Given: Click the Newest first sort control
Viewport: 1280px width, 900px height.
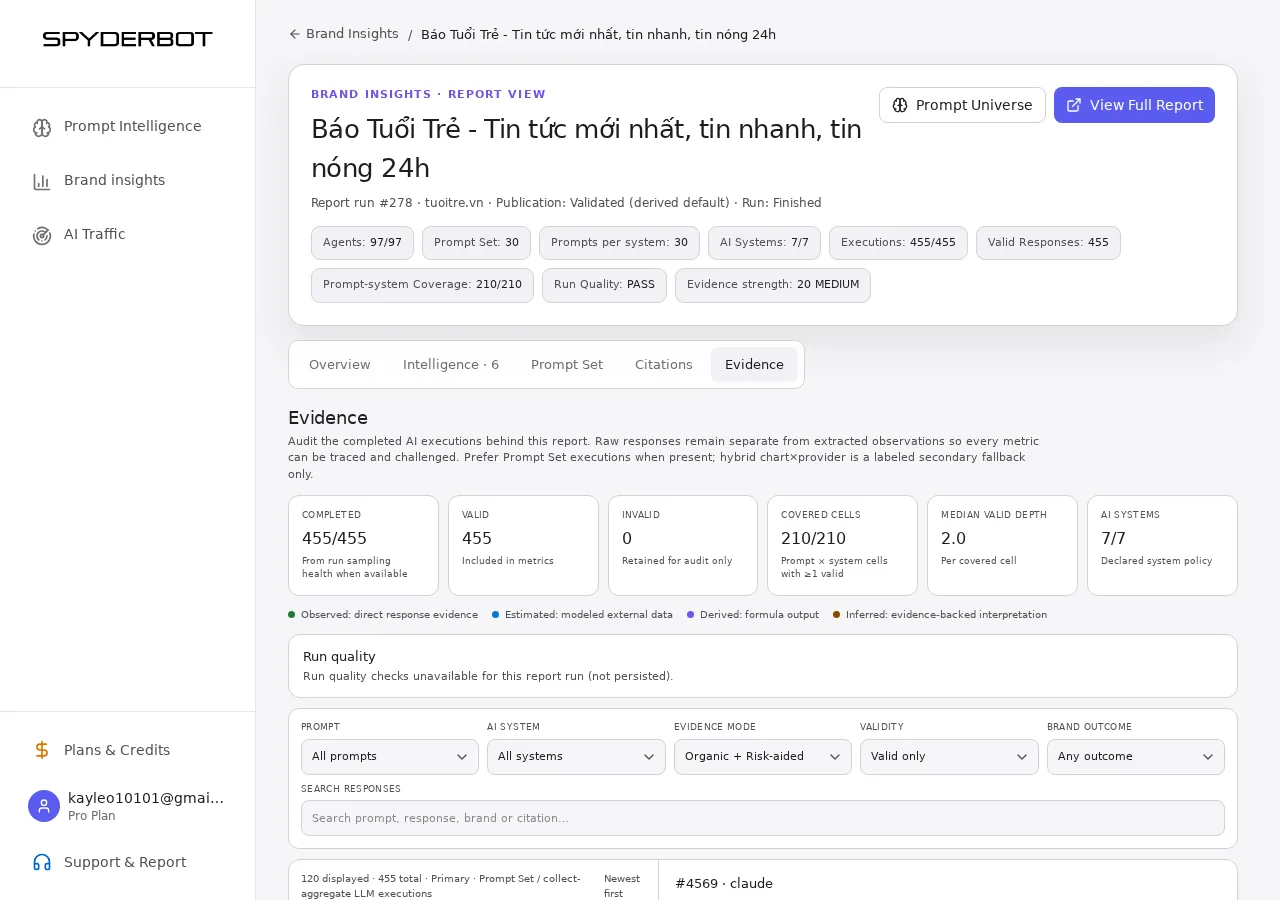Looking at the screenshot, I should click(x=622, y=886).
